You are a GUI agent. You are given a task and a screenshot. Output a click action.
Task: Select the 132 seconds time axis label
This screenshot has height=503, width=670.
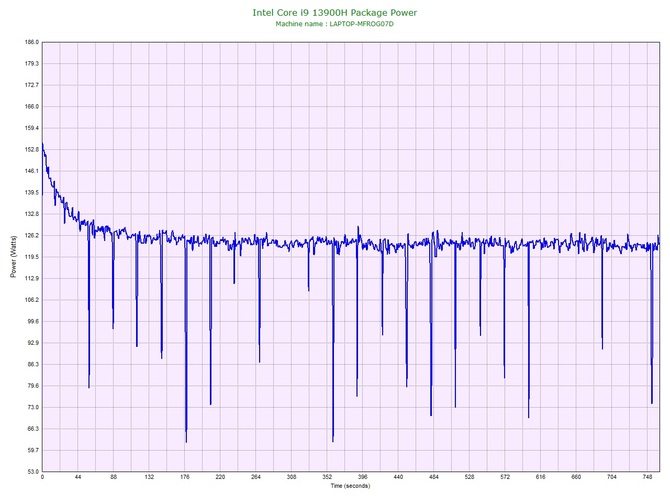(149, 477)
